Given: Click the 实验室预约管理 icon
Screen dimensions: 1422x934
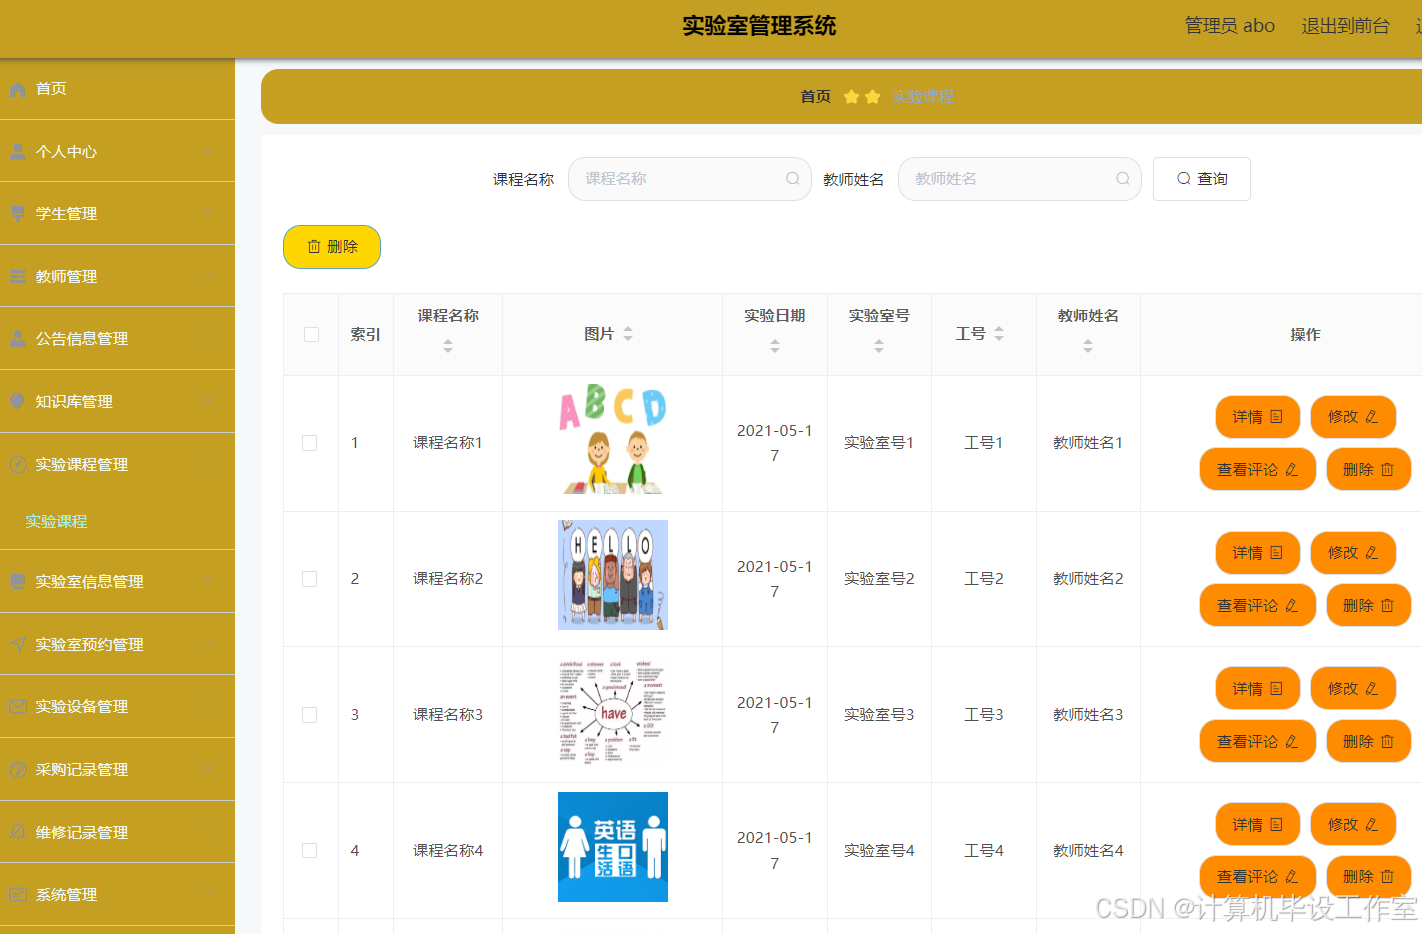Looking at the screenshot, I should pos(18,643).
